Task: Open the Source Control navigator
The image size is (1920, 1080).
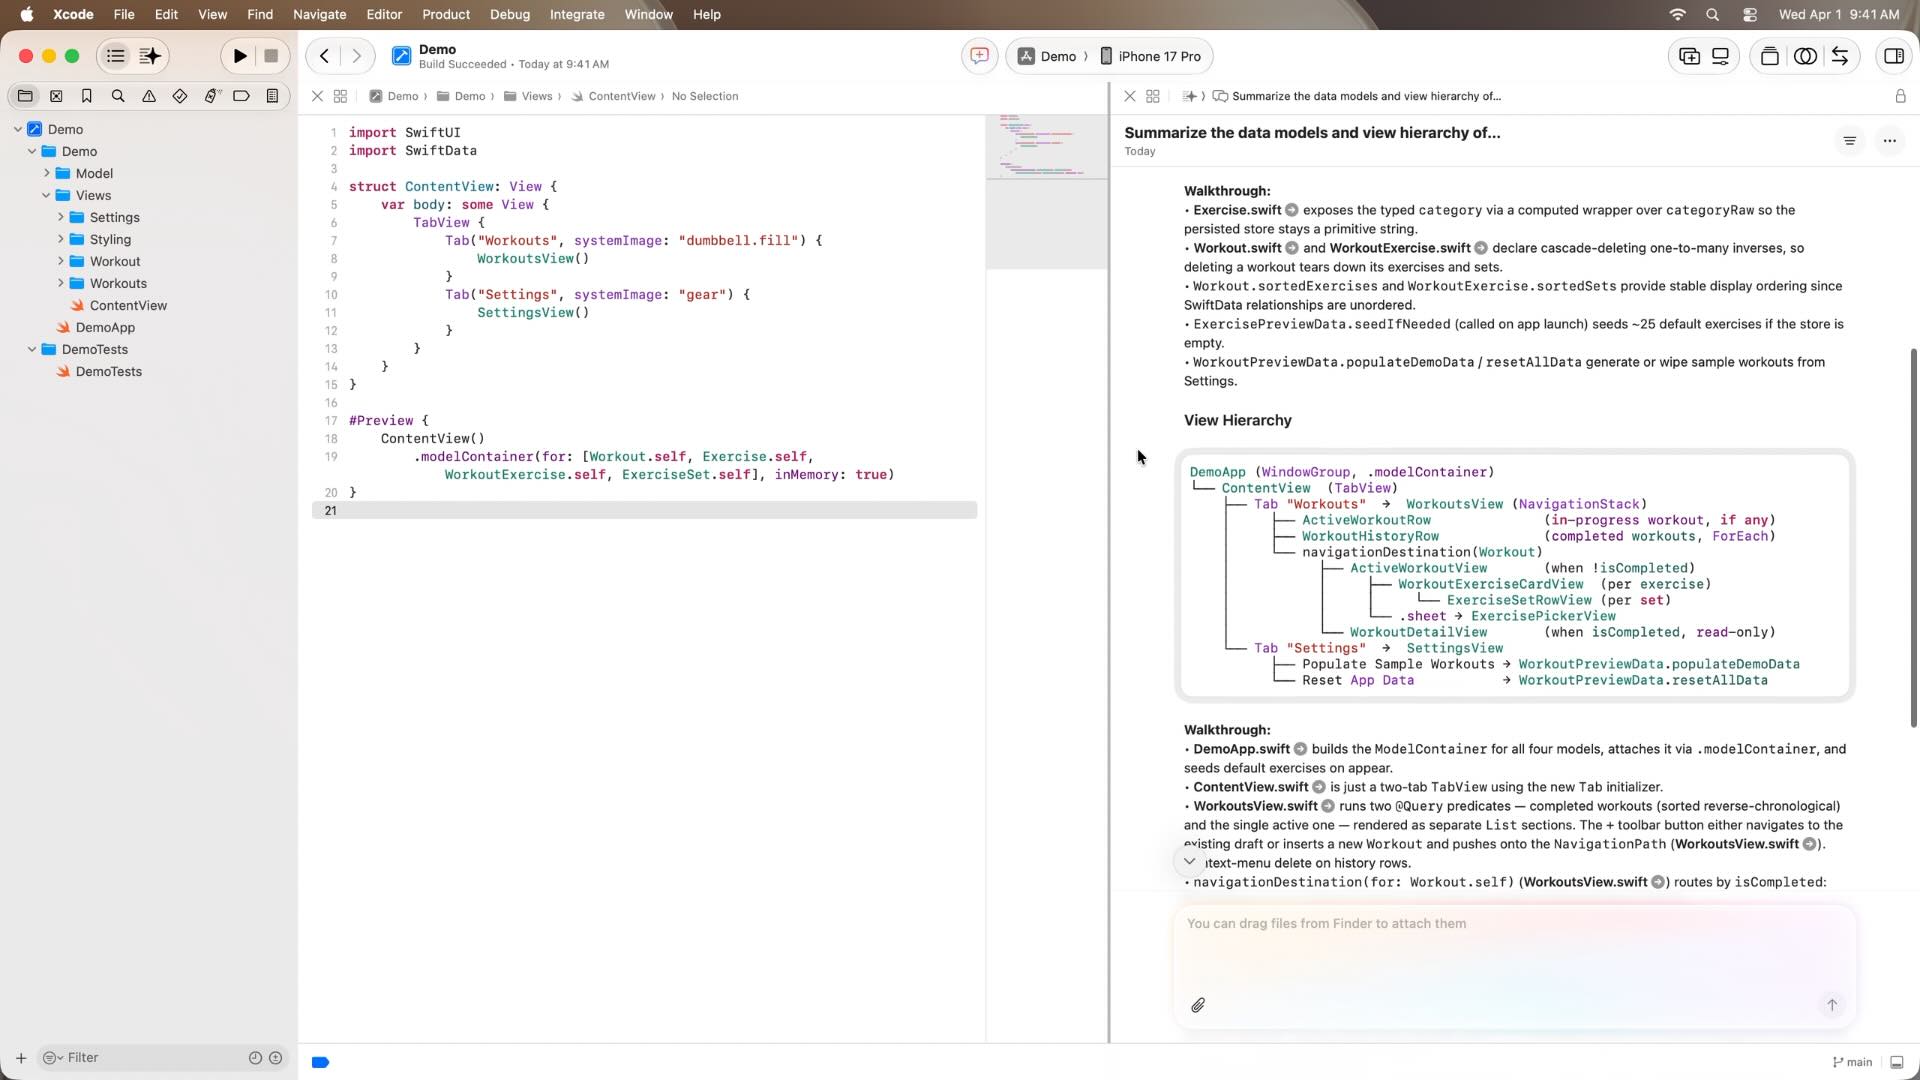Action: (56, 96)
